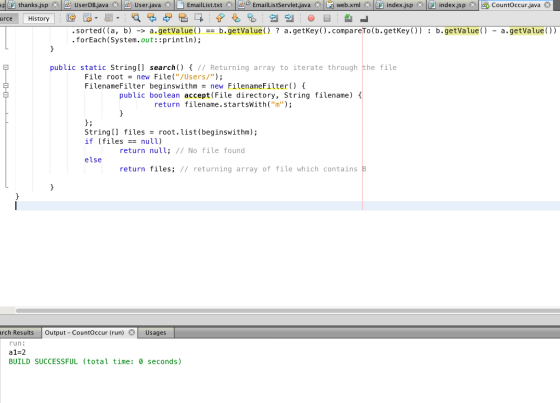Close the User.java tab
The width and height of the screenshot is (560, 403).
coord(169,5)
